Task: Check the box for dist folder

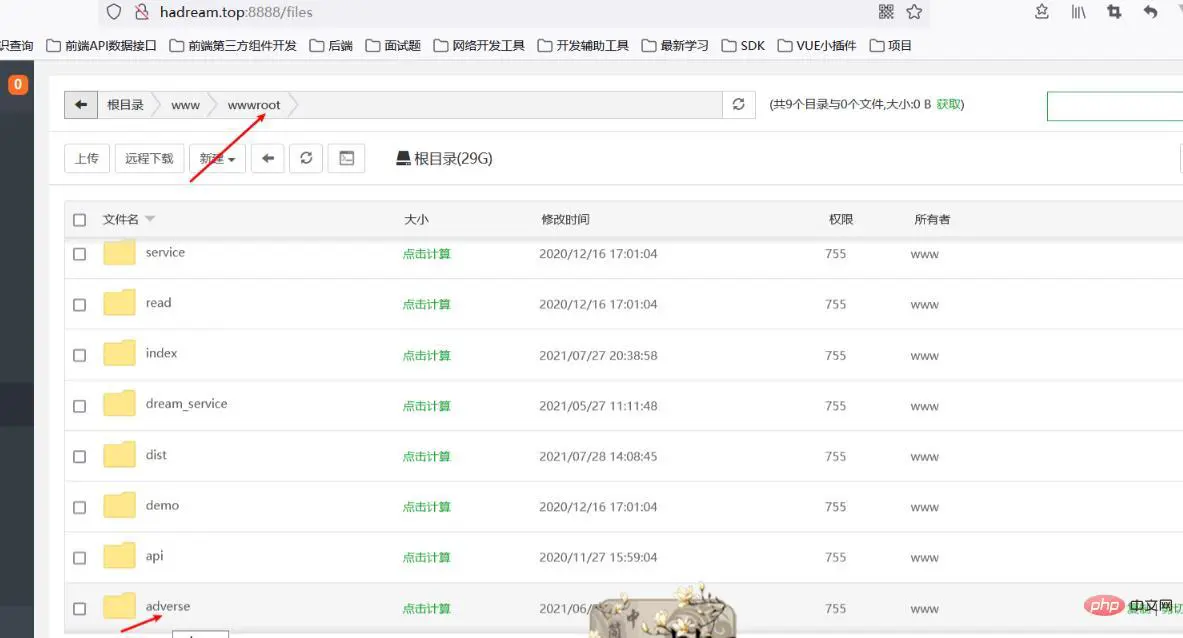Action: (79, 457)
